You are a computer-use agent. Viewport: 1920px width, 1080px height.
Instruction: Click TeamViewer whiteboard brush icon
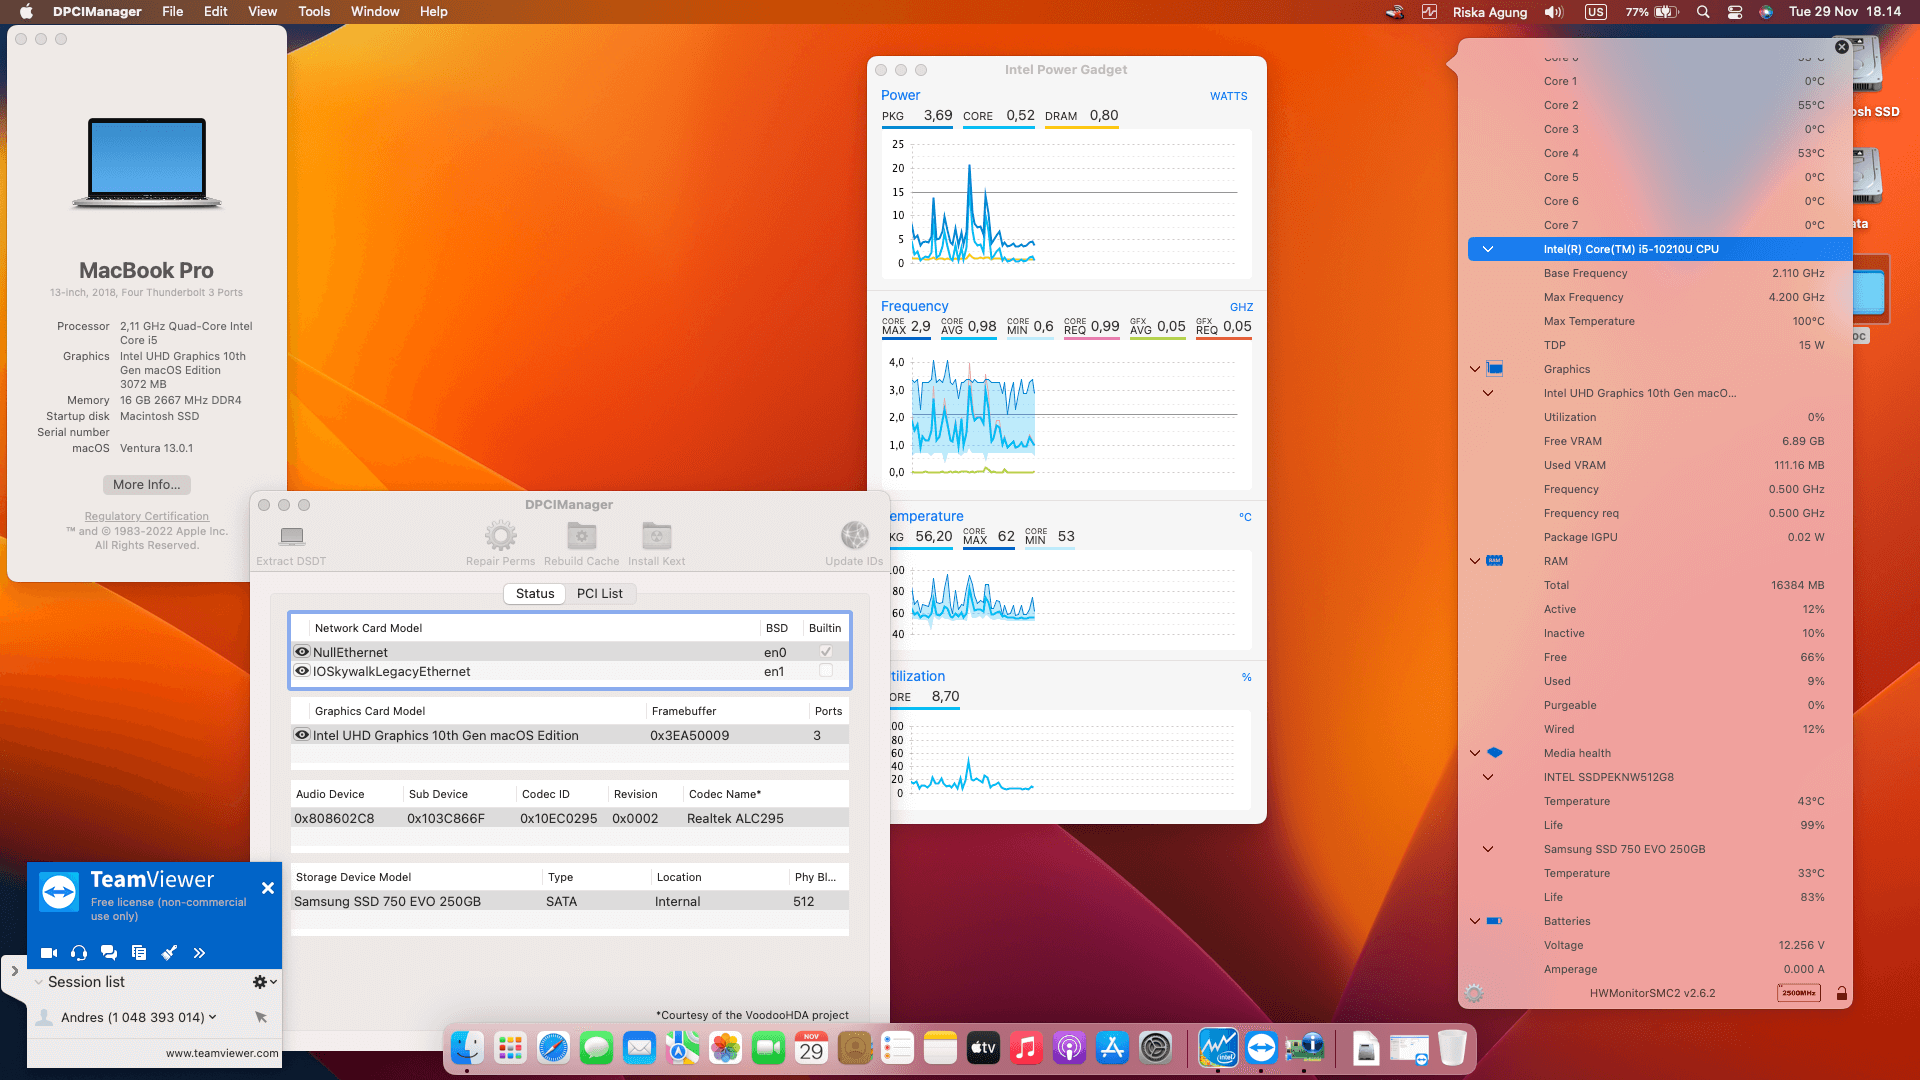(x=169, y=953)
